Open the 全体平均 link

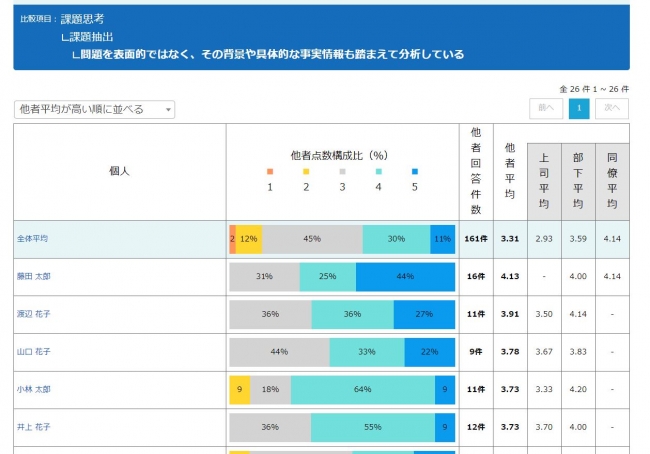coord(32,239)
